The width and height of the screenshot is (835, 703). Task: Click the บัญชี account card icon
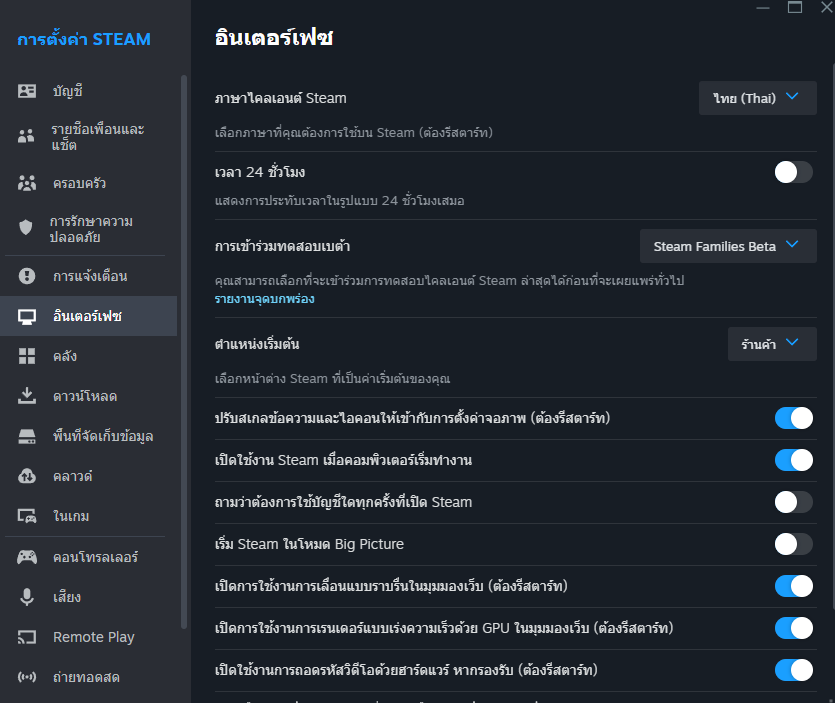click(x=27, y=91)
